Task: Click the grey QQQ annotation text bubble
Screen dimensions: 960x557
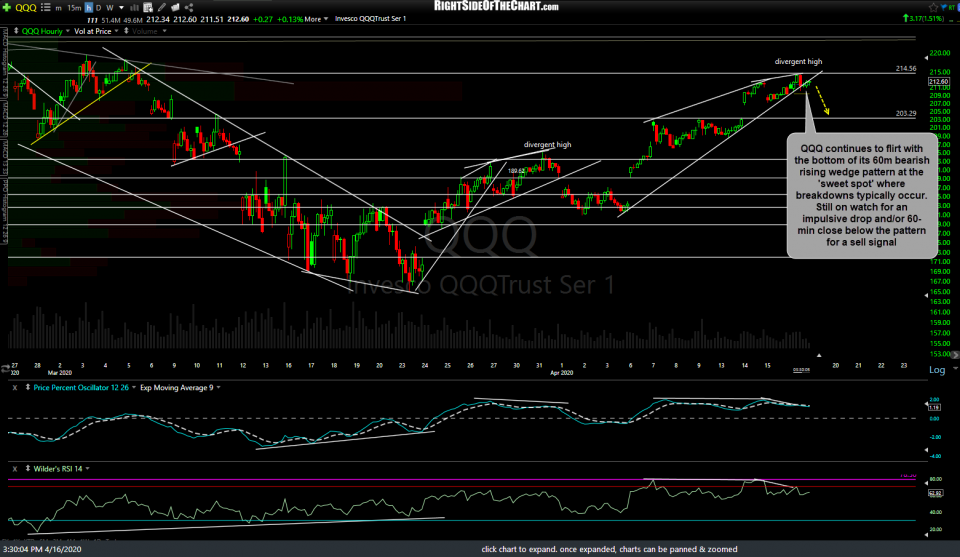Action: coord(861,195)
